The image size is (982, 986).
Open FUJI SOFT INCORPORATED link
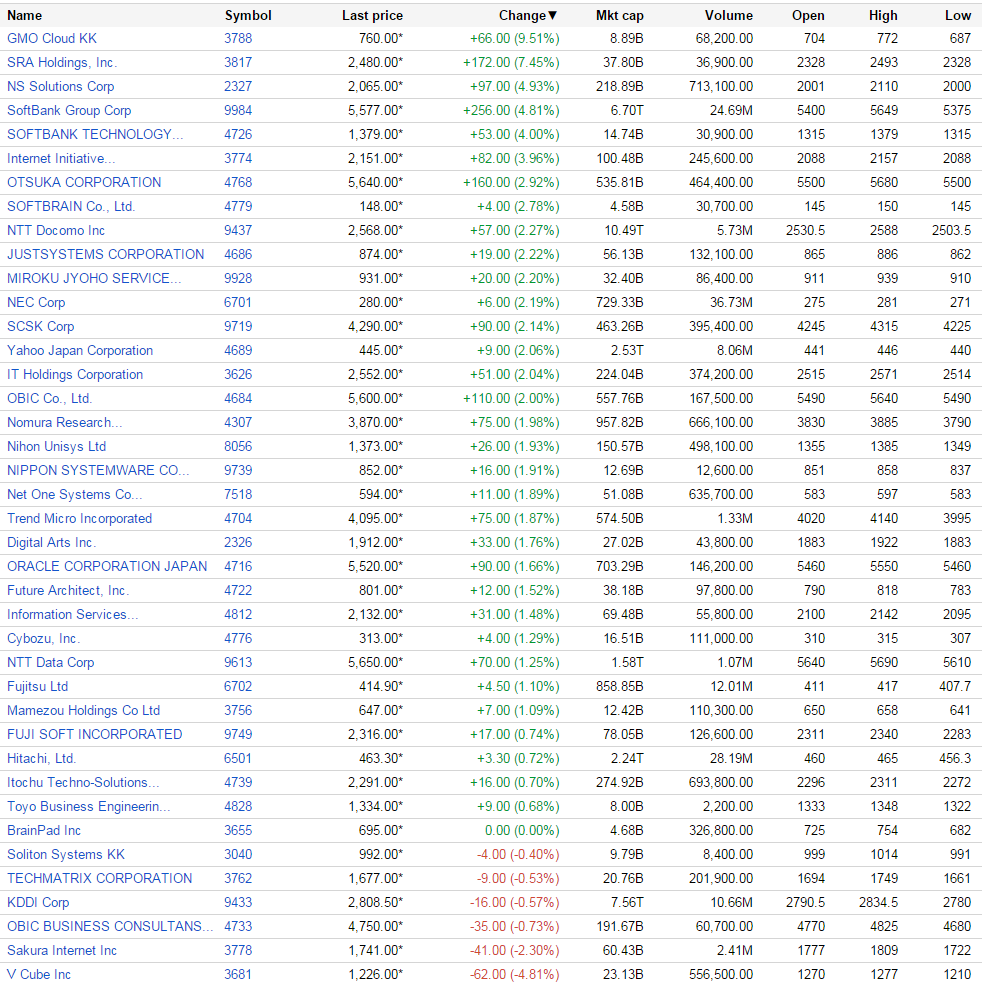[94, 734]
